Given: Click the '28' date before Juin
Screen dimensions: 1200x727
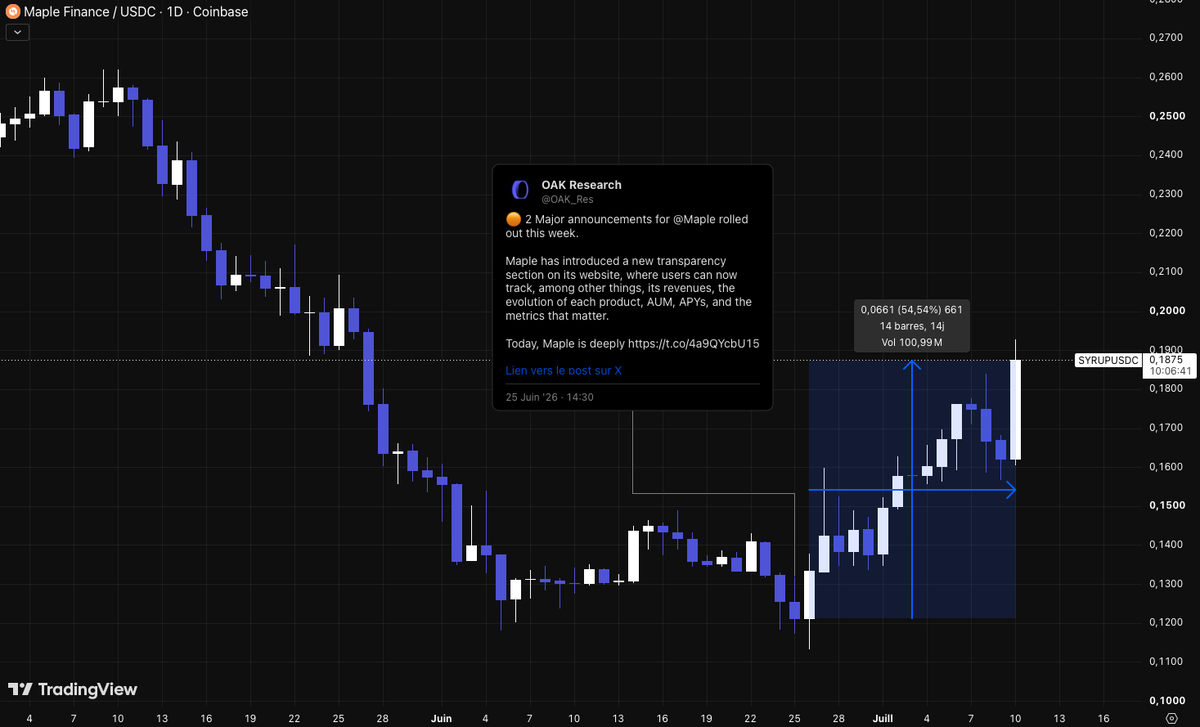Looking at the screenshot, I should point(382,718).
